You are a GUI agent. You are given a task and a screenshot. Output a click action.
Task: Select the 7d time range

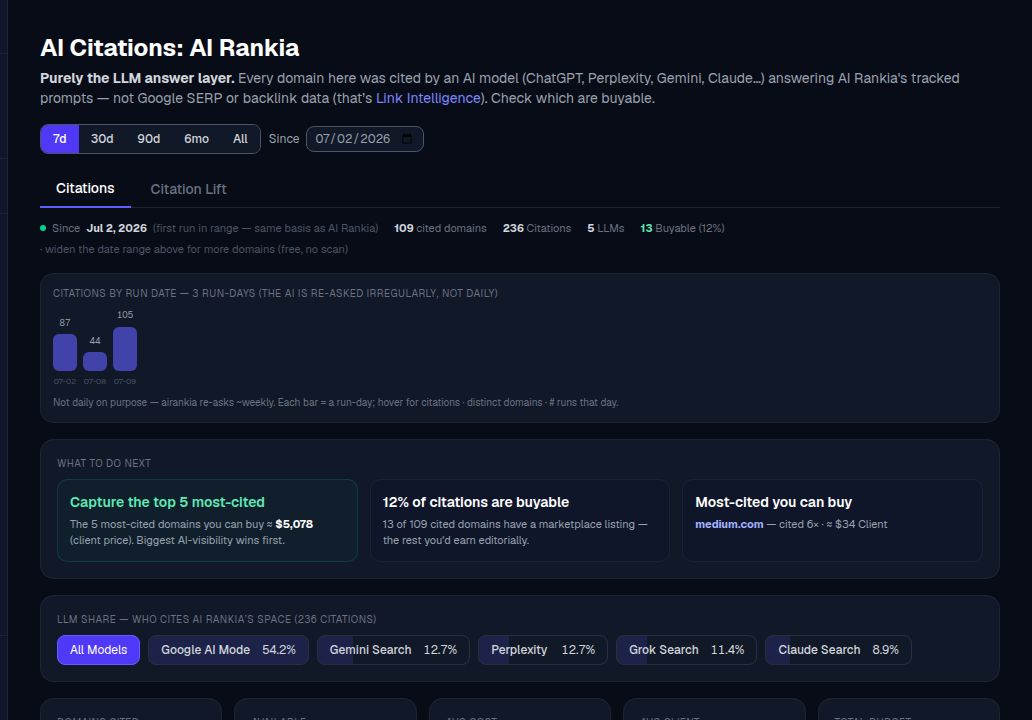click(x=59, y=139)
